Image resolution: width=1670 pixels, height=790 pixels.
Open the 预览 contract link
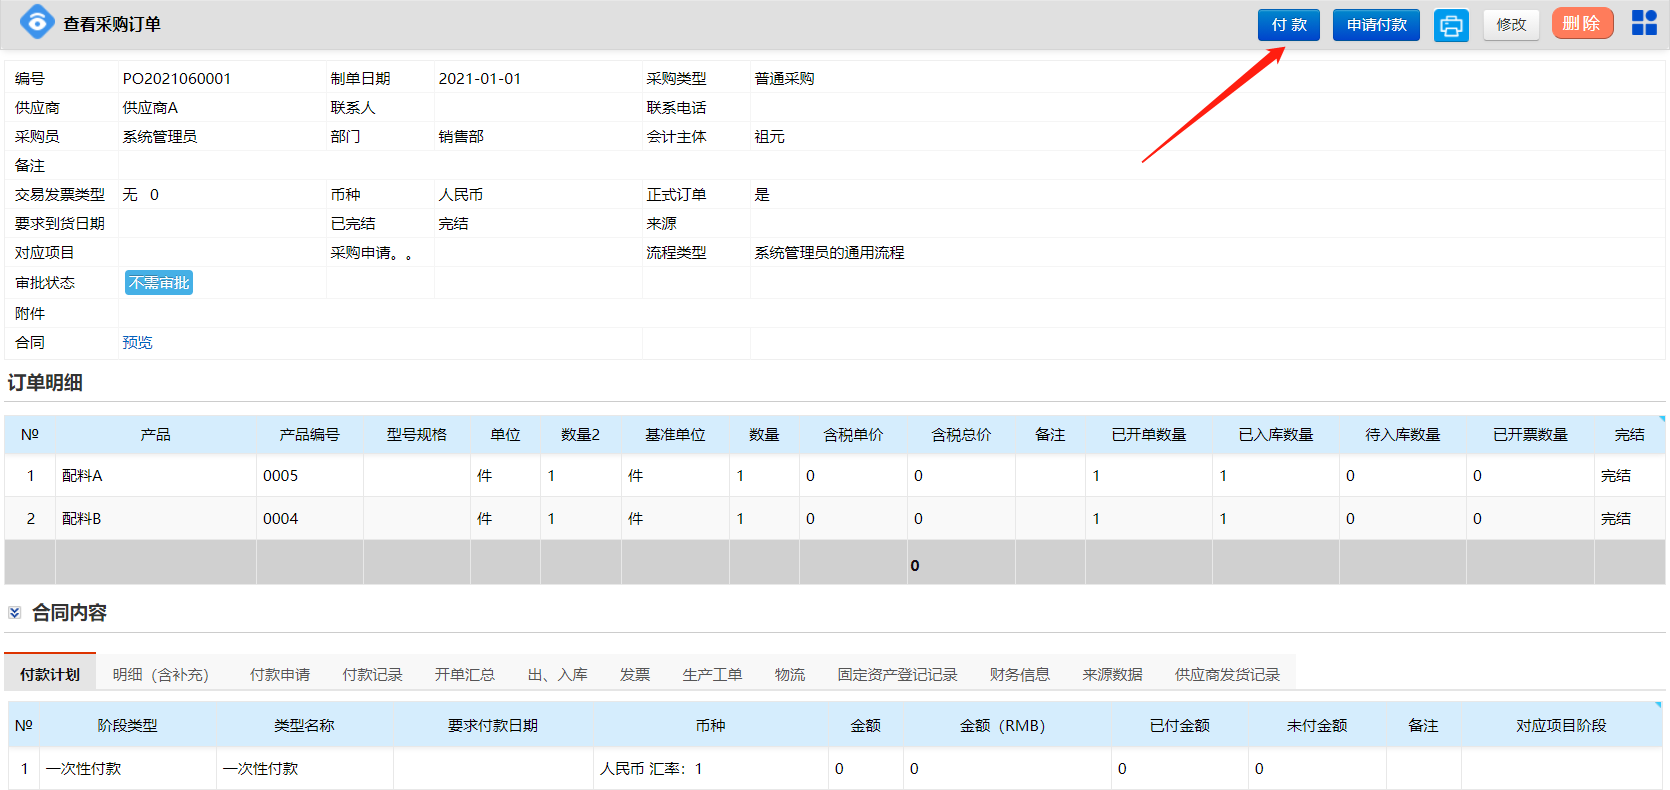click(x=137, y=343)
